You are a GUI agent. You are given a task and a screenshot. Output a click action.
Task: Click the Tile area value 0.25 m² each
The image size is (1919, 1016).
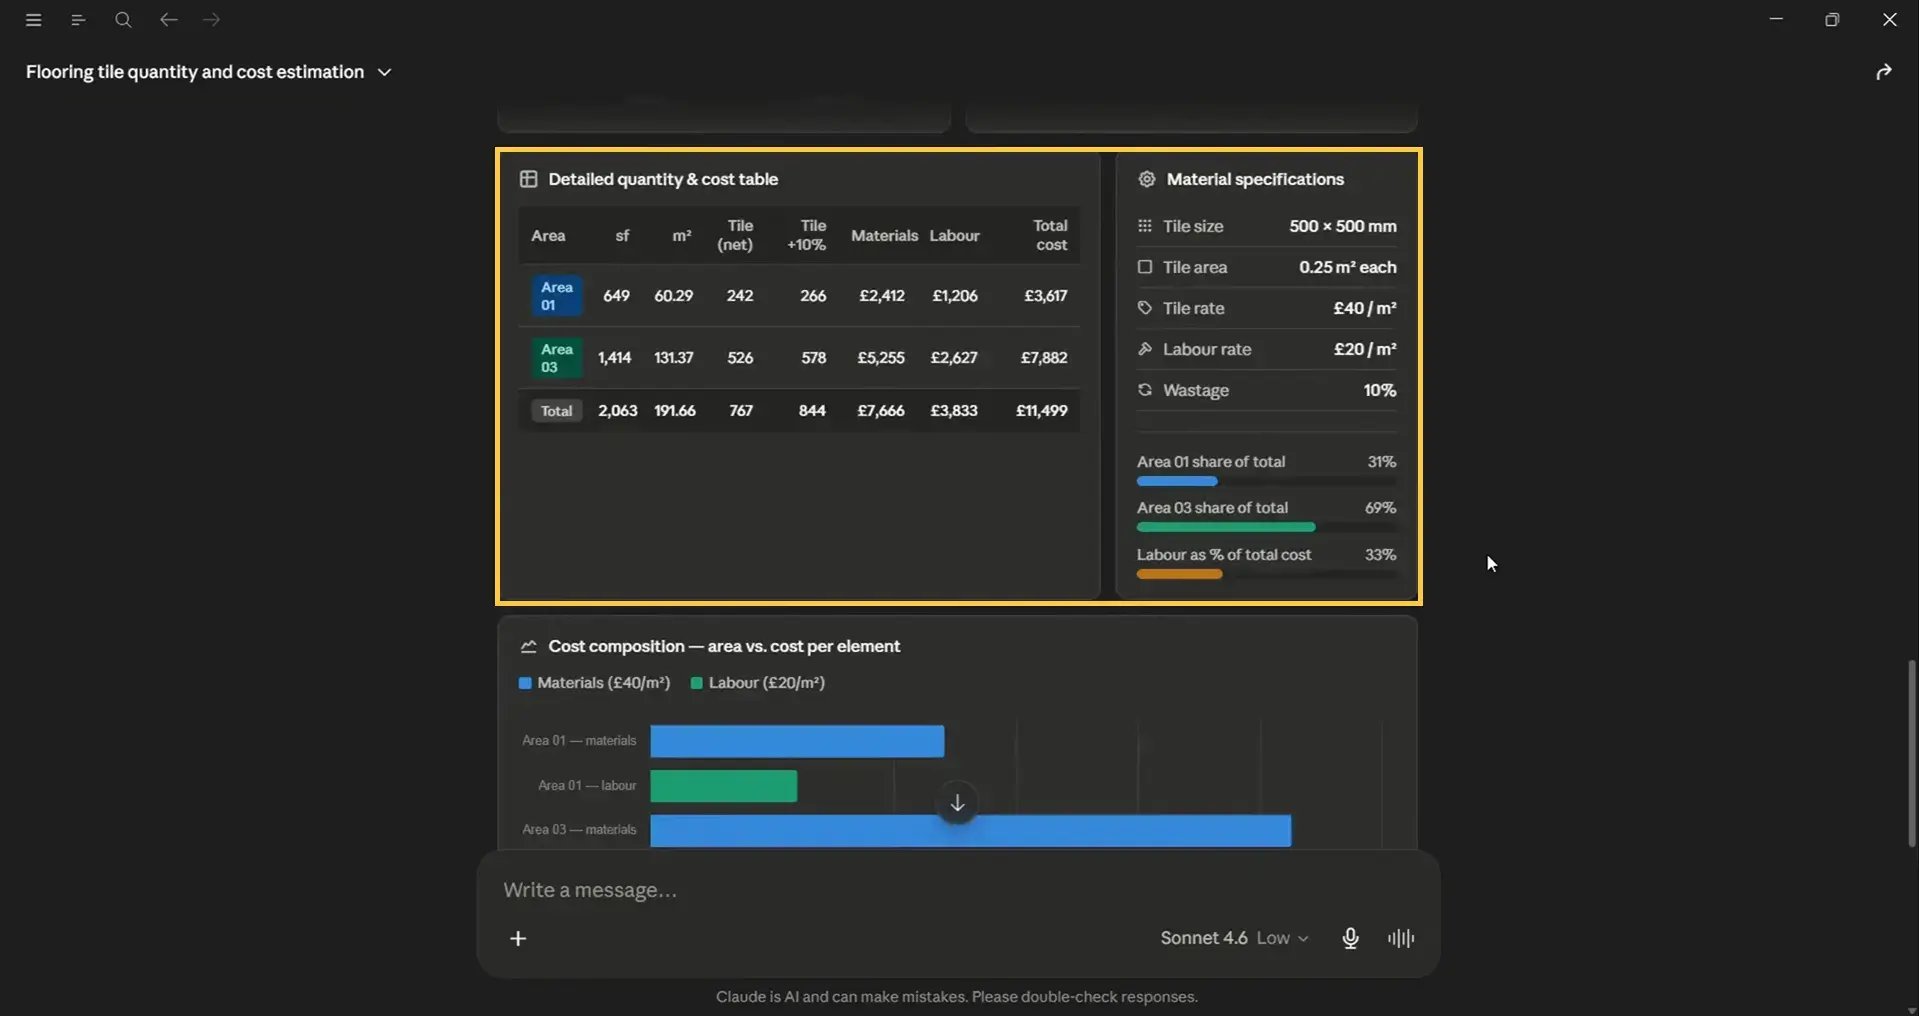coord(1347,267)
